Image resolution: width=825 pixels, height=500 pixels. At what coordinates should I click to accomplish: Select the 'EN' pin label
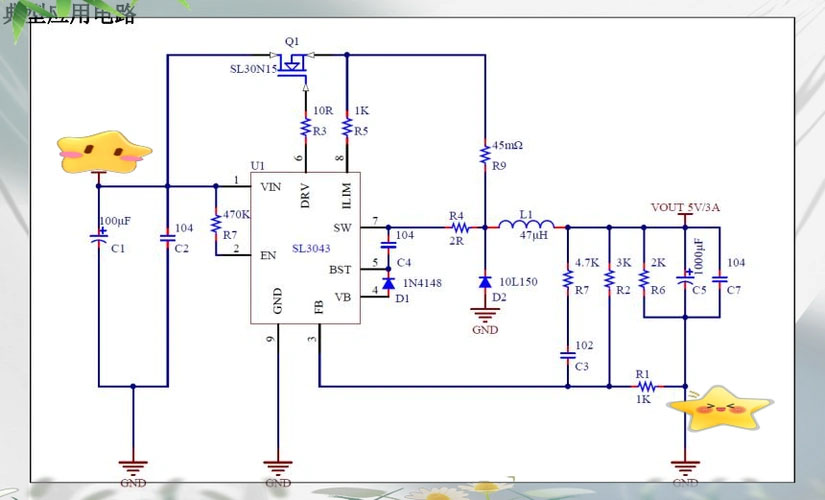point(268,255)
